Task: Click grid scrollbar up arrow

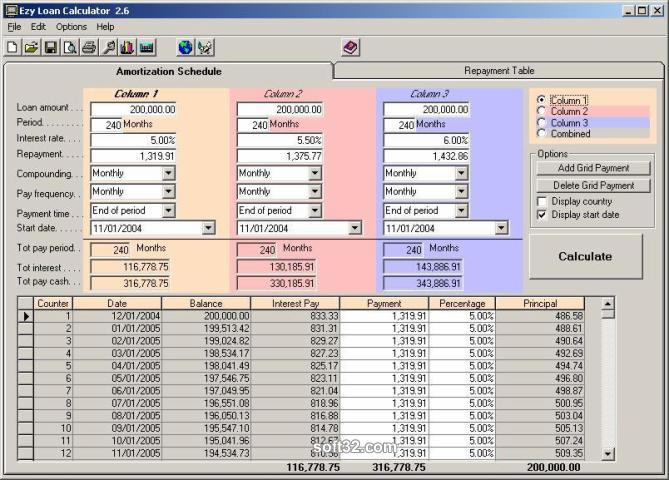Action: coord(608,303)
